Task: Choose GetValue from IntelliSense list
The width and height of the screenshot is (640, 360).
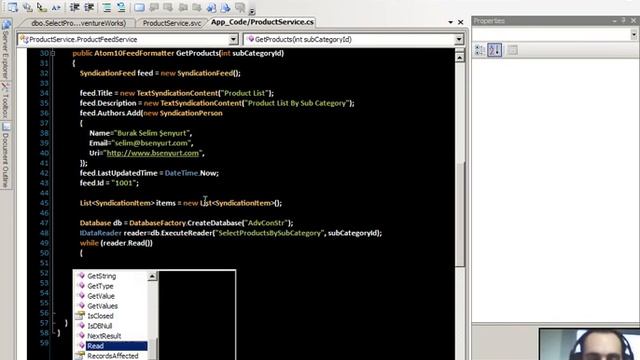Action: pyautogui.click(x=101, y=296)
